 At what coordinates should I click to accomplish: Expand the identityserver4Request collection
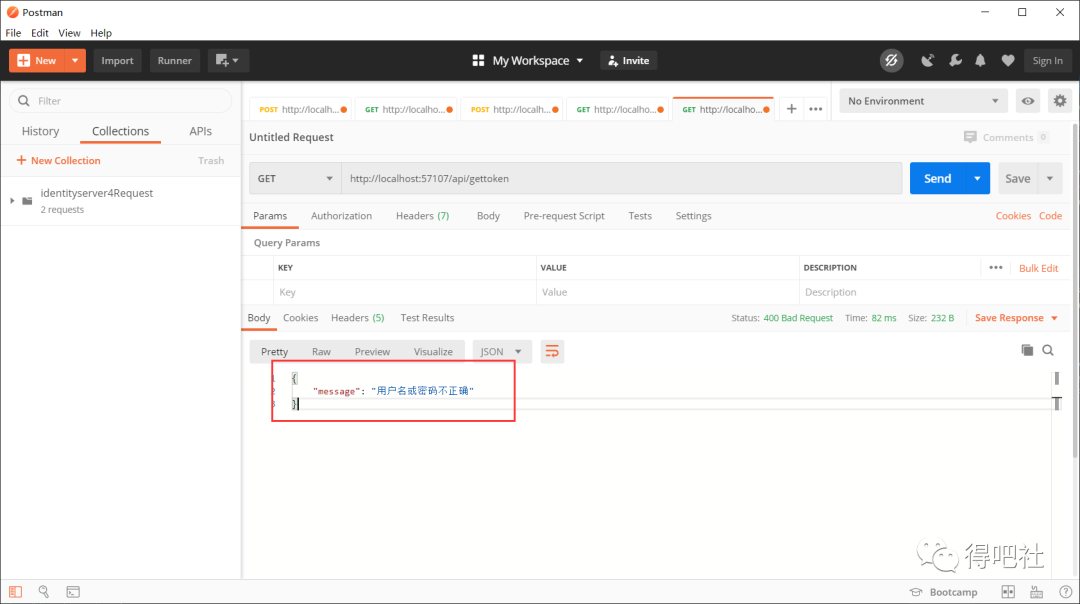12,200
